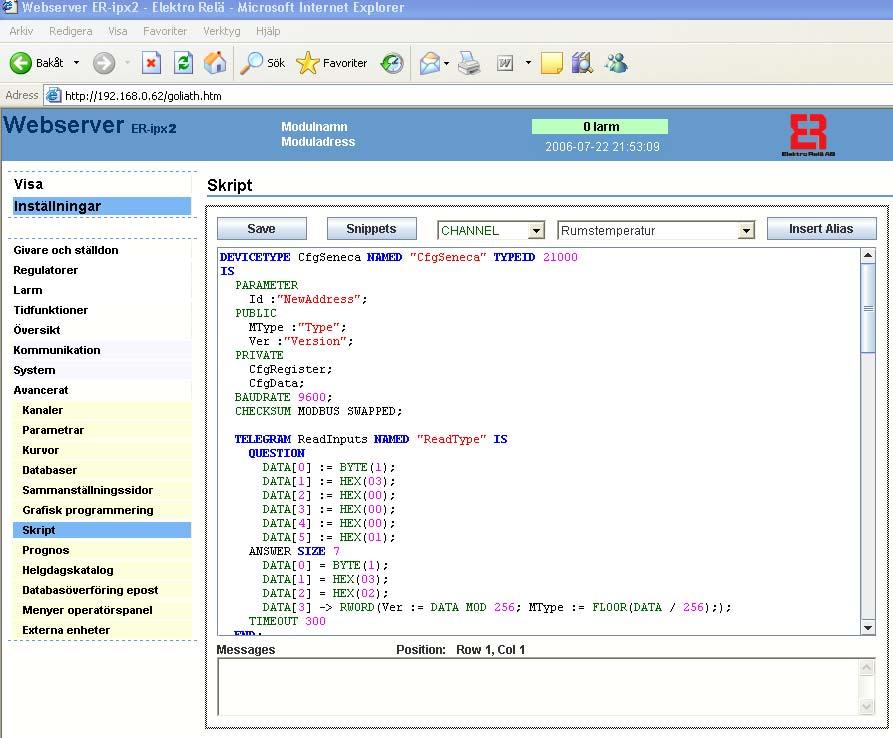Screen dimensions: 893x738
Task: Click script editor scrollbar down arrow
Action: point(868,628)
